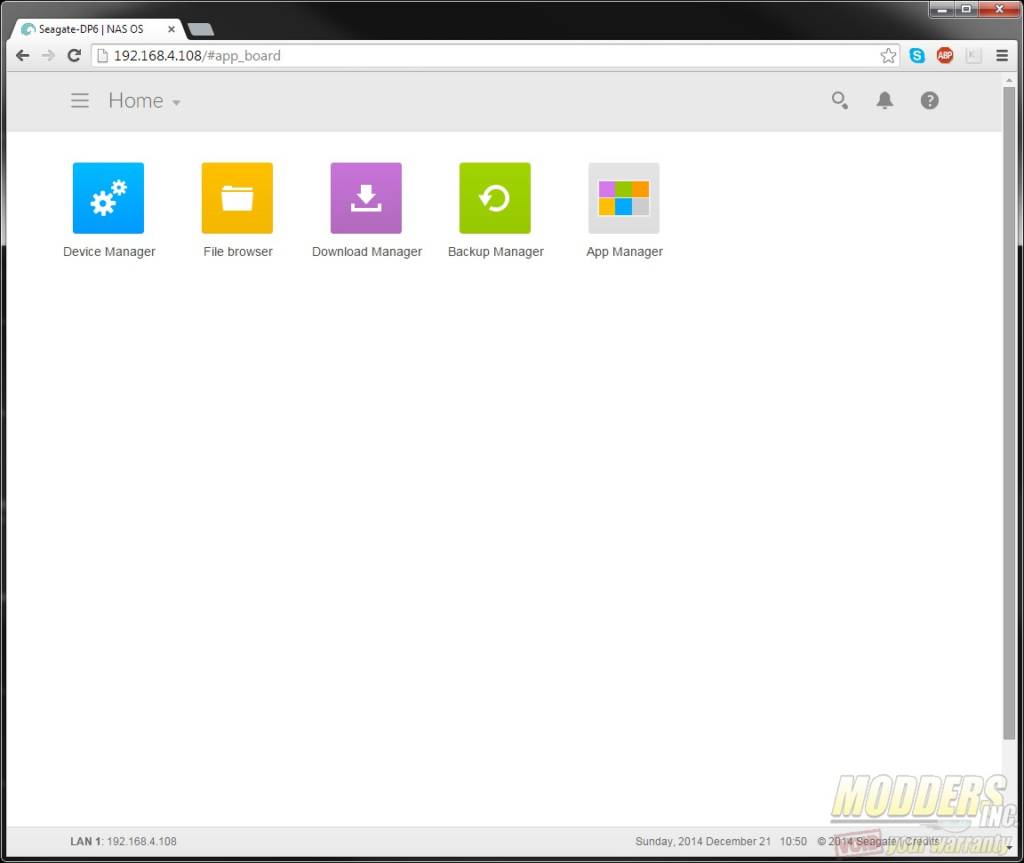
Task: Reload the page with refresh button
Action: click(74, 56)
